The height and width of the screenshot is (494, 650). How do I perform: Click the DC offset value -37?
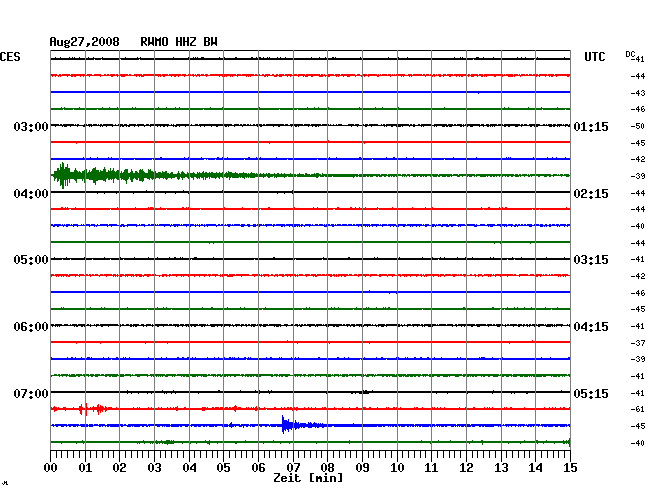[x=638, y=343]
